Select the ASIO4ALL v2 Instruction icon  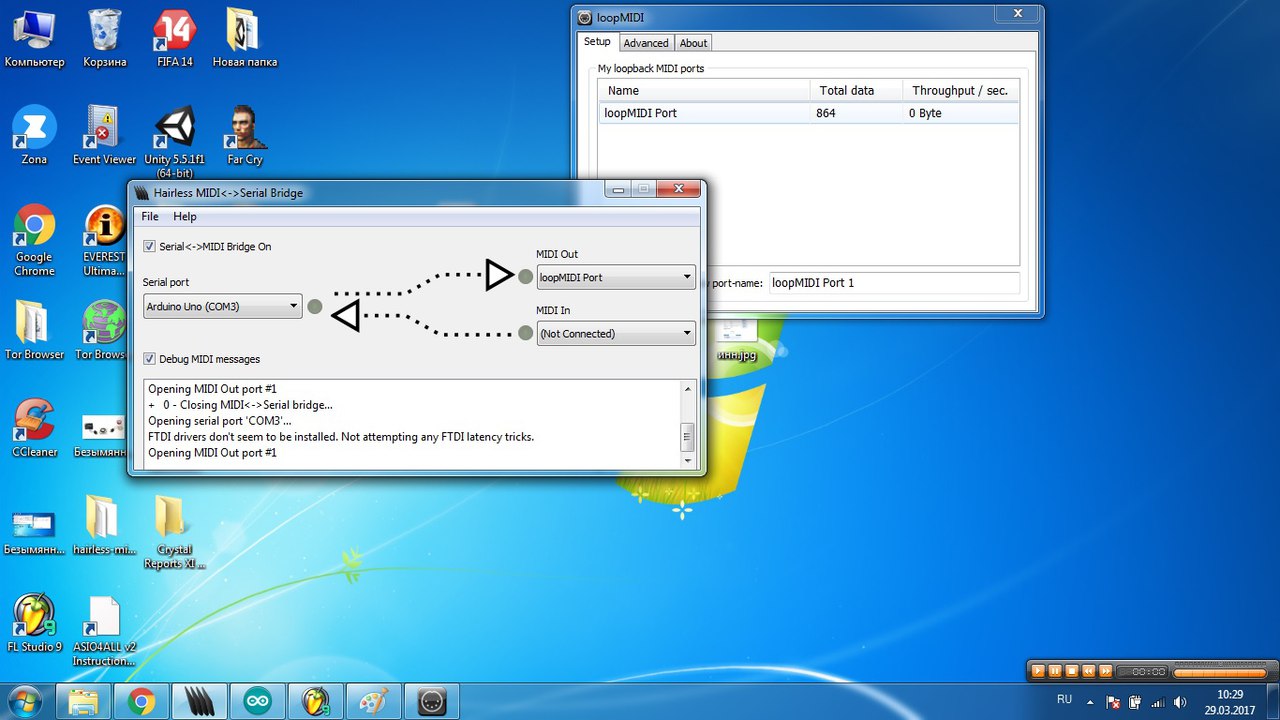tap(104, 630)
